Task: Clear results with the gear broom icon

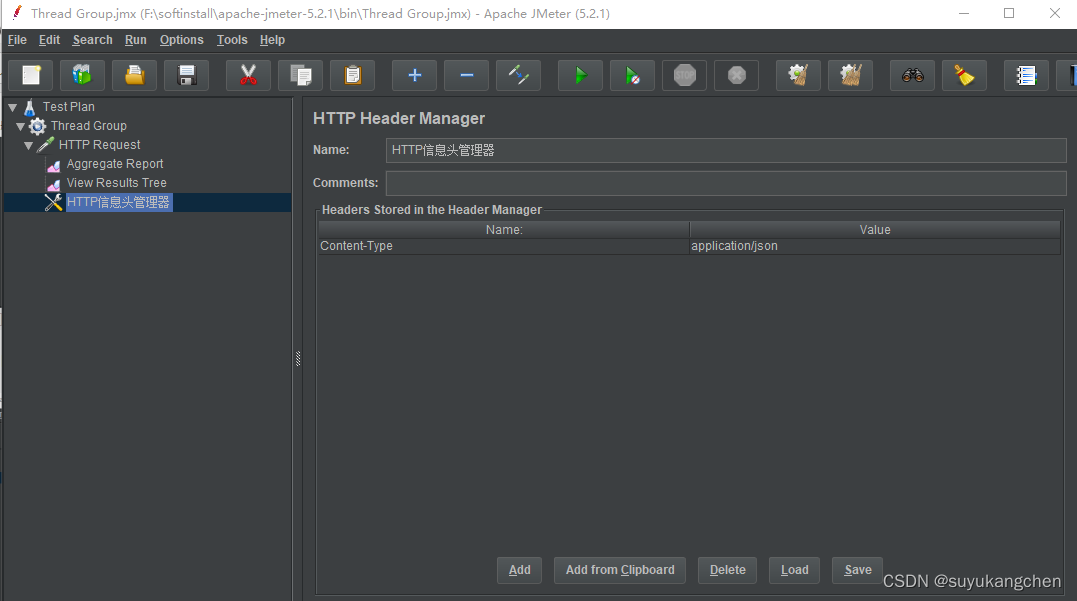Action: pos(798,76)
